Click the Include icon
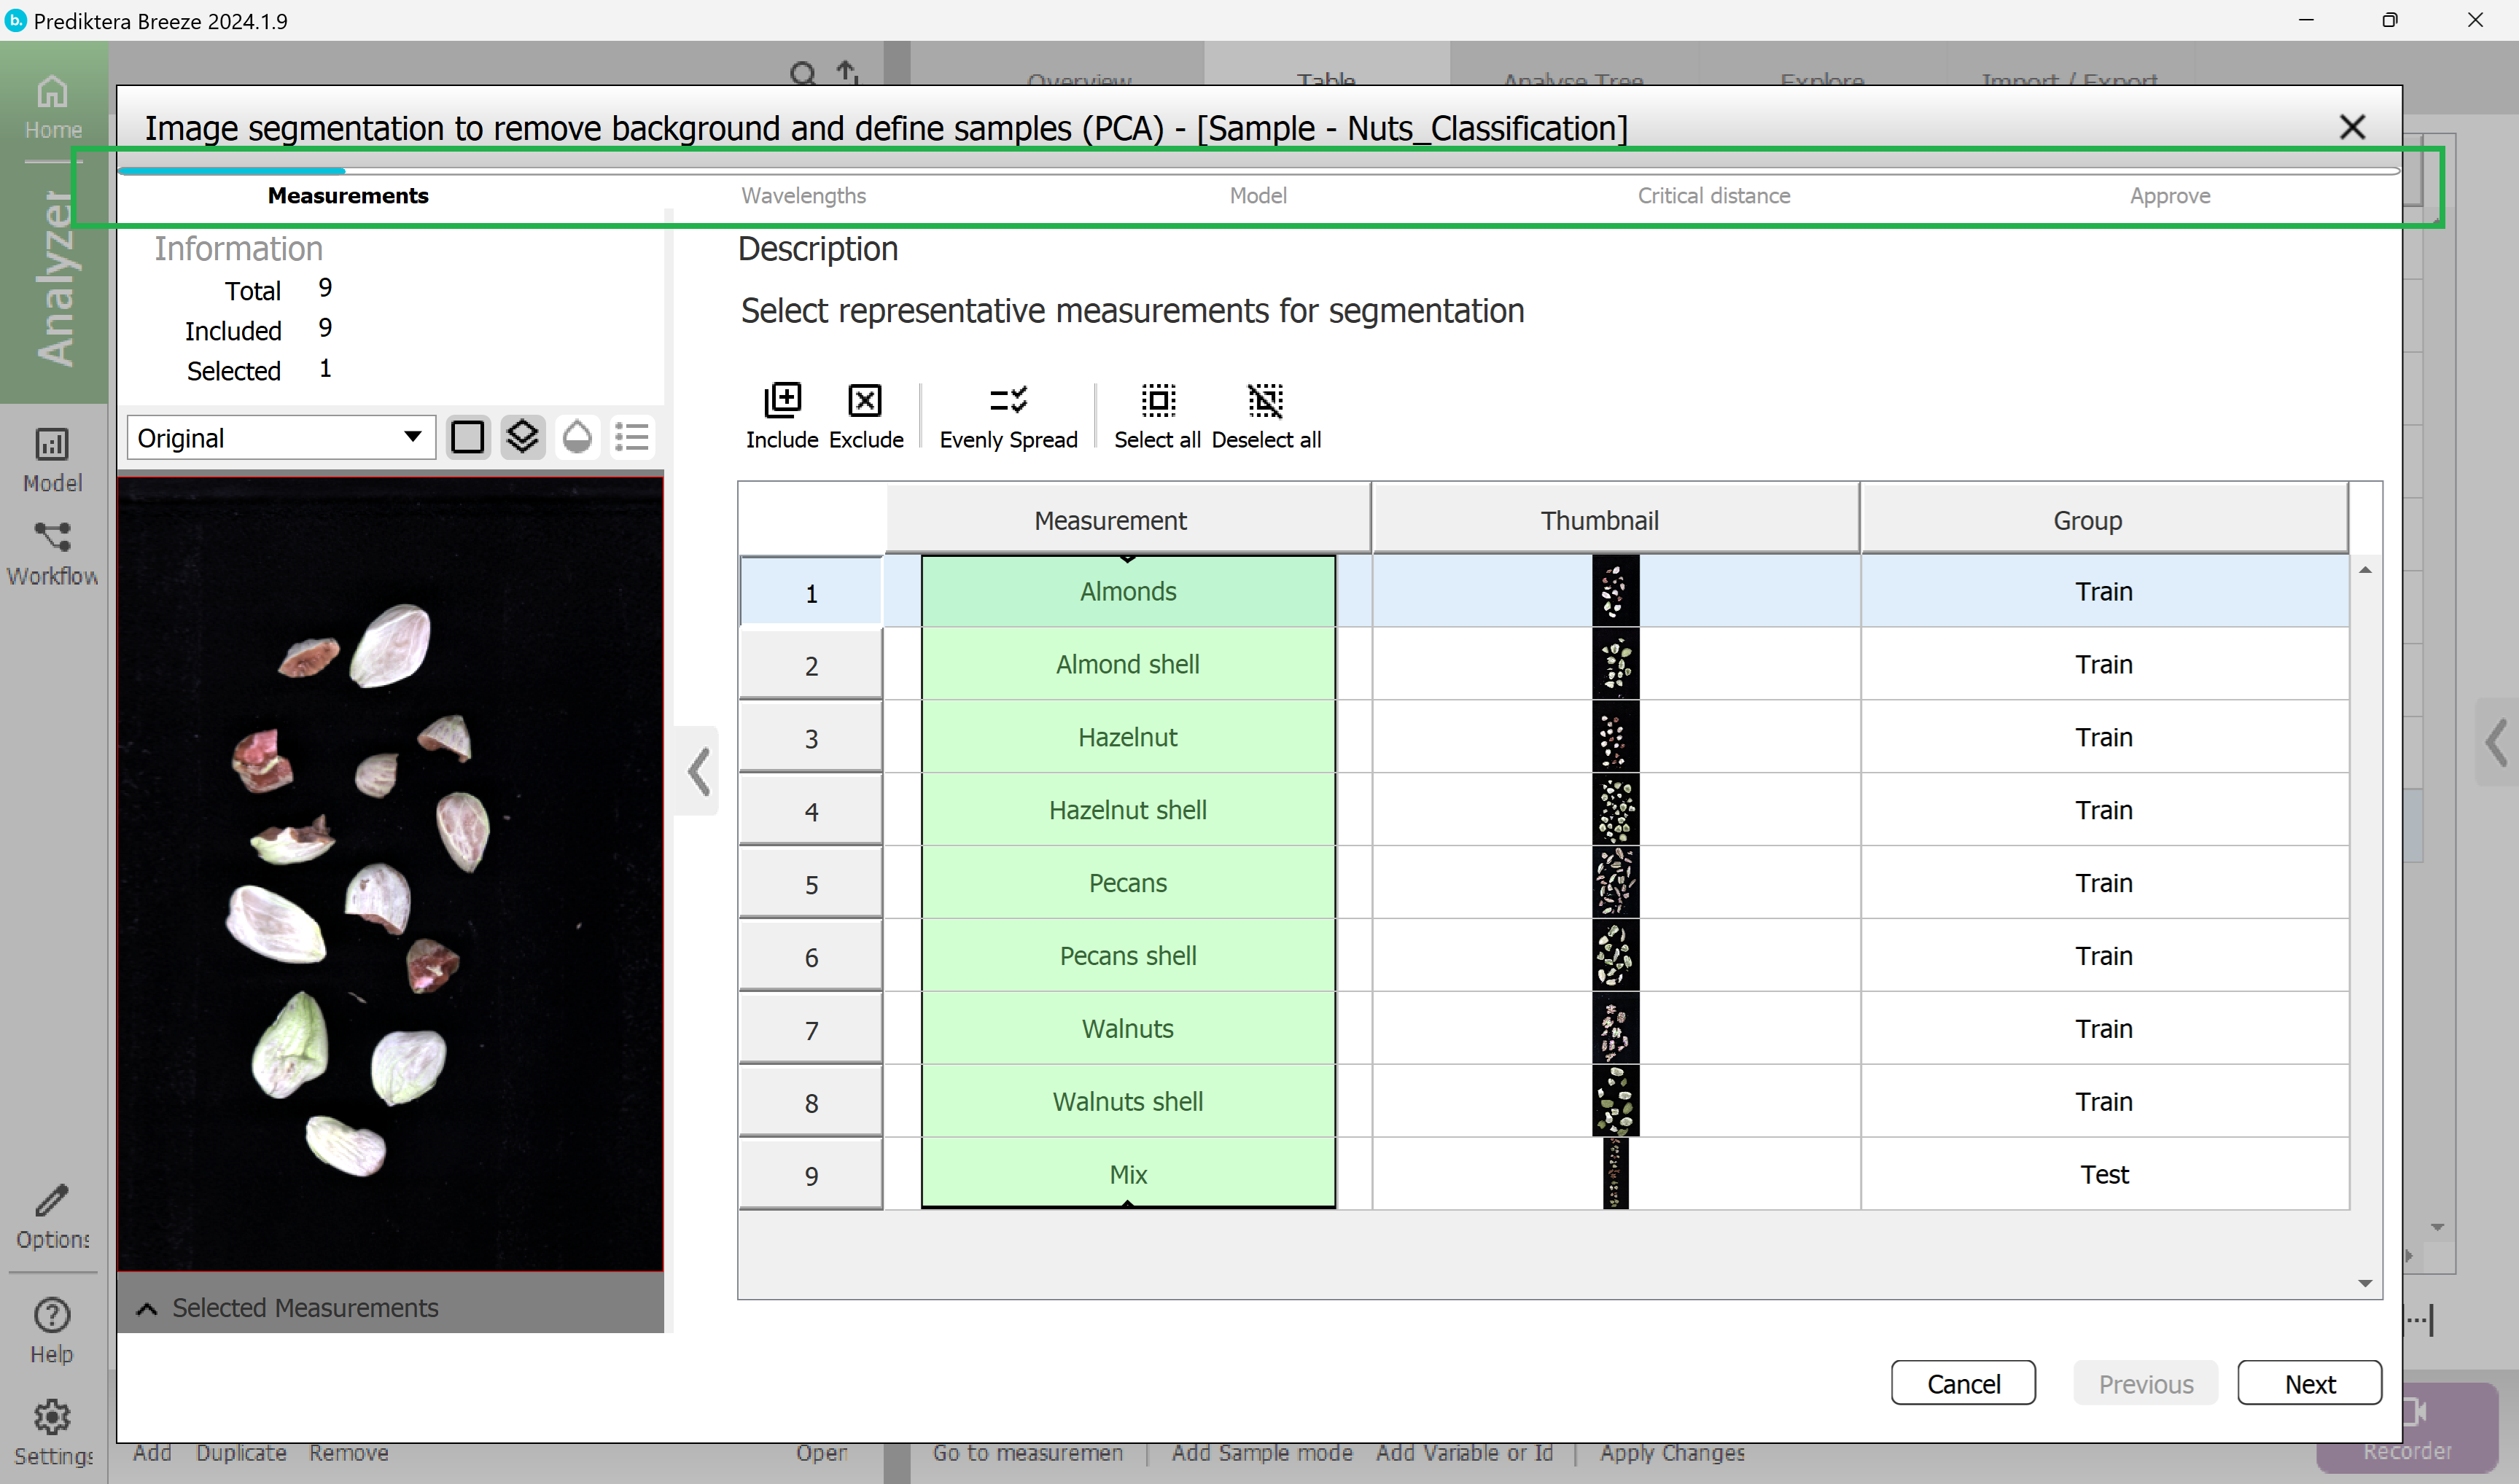This screenshot has height=1484, width=2519. click(782, 400)
